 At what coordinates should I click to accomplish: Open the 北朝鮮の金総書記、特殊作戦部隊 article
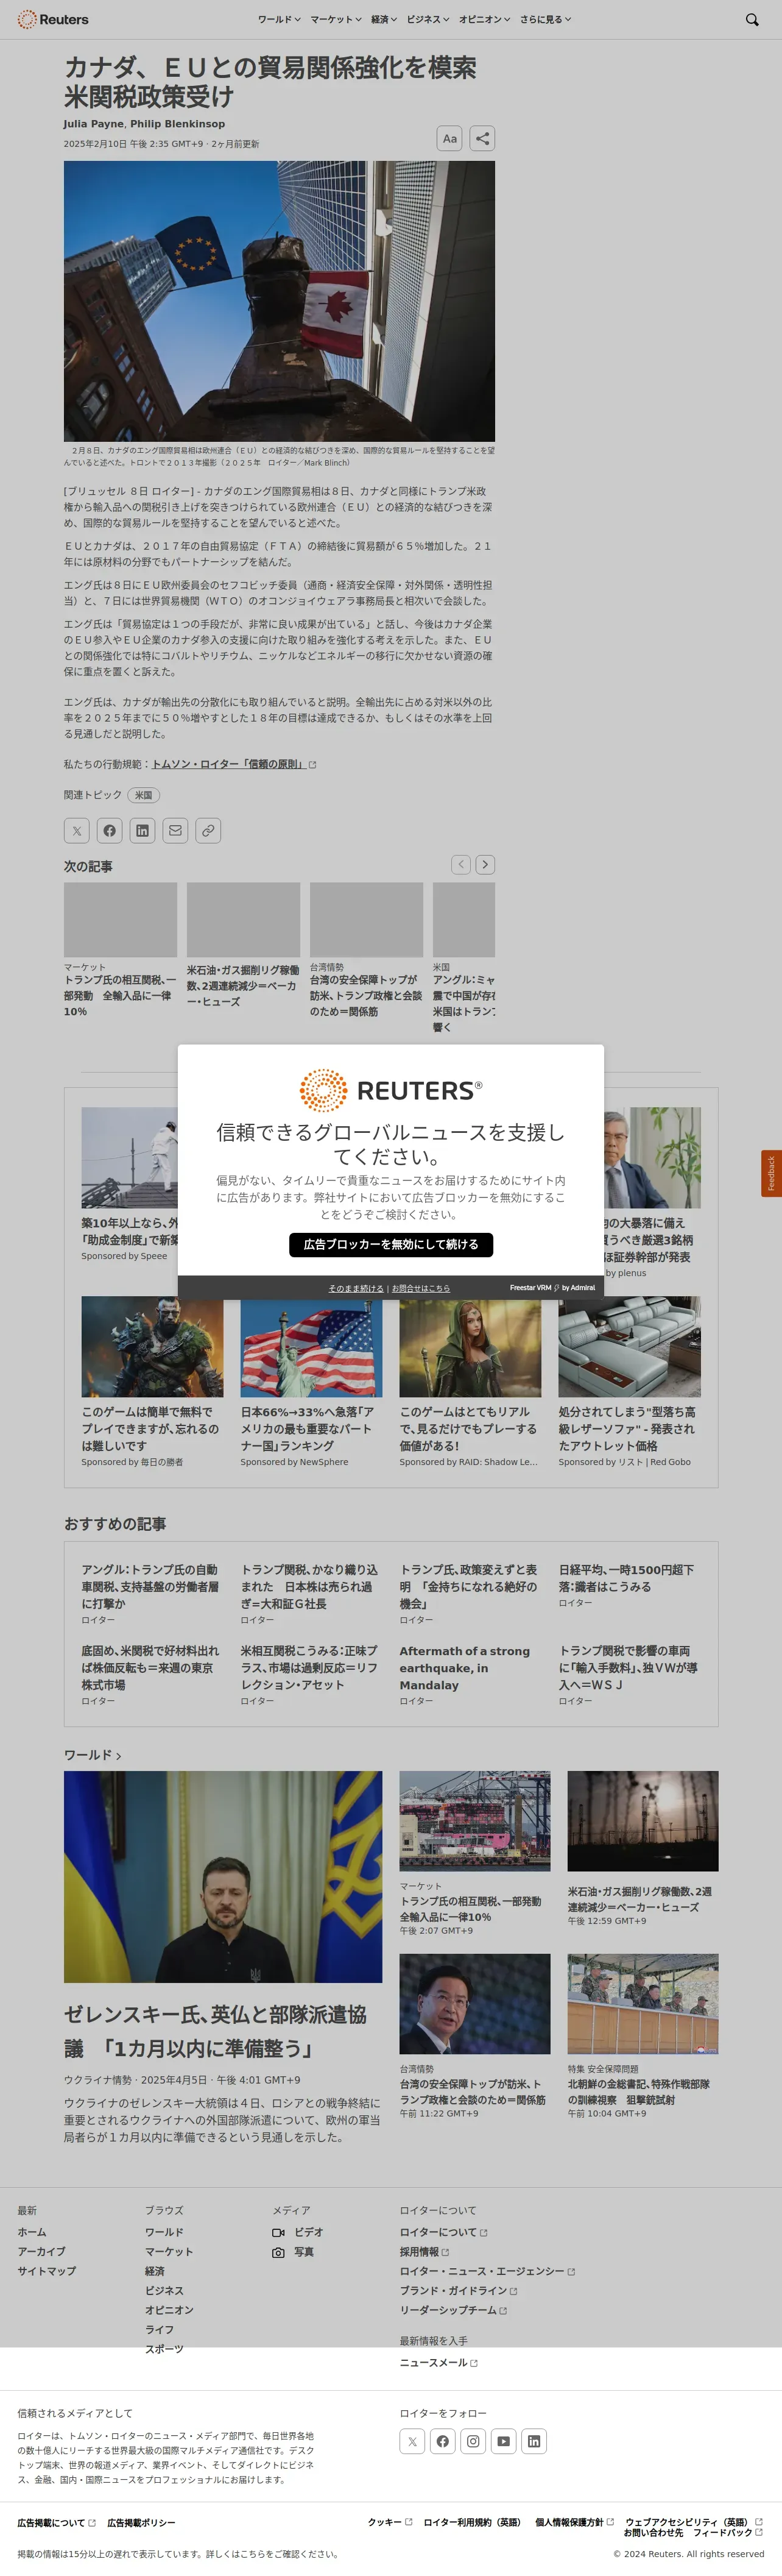click(639, 2092)
